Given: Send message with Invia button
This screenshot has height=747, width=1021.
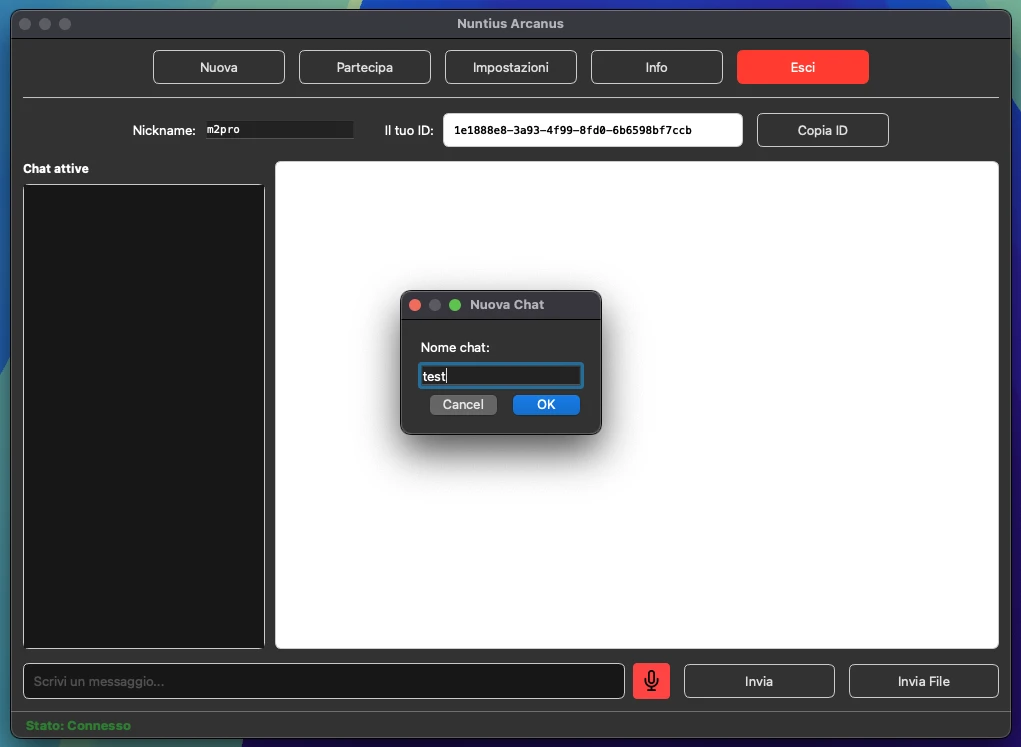Looking at the screenshot, I should 759,681.
